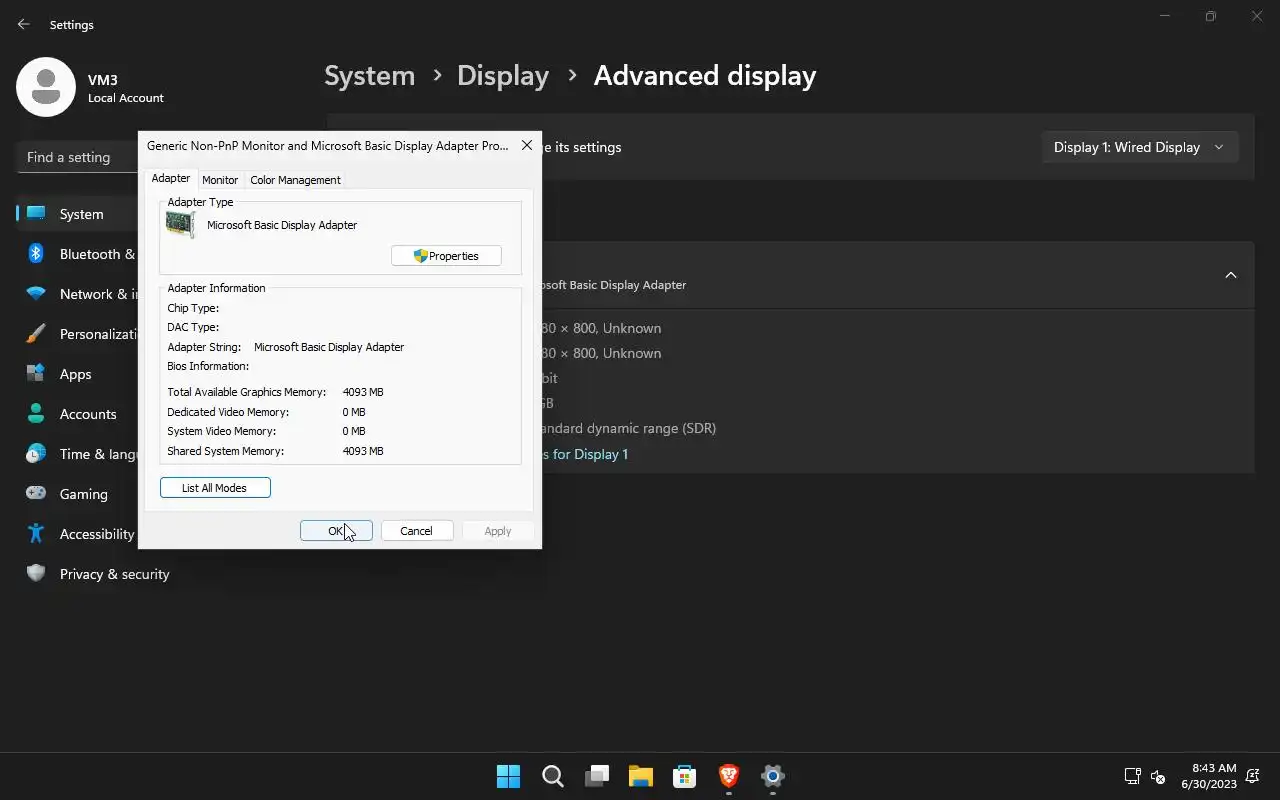The height and width of the screenshot is (800, 1280).
Task: Open File Explorer from taskbar
Action: [641, 776]
